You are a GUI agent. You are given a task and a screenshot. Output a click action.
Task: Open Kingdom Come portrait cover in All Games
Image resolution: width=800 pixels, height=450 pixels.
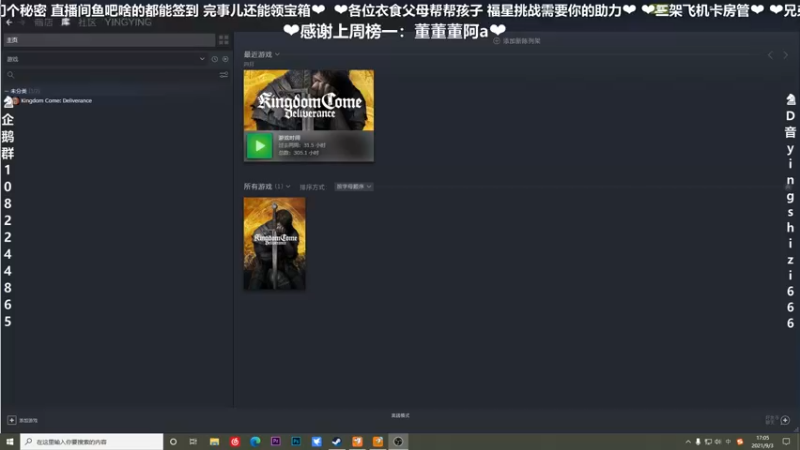274,244
